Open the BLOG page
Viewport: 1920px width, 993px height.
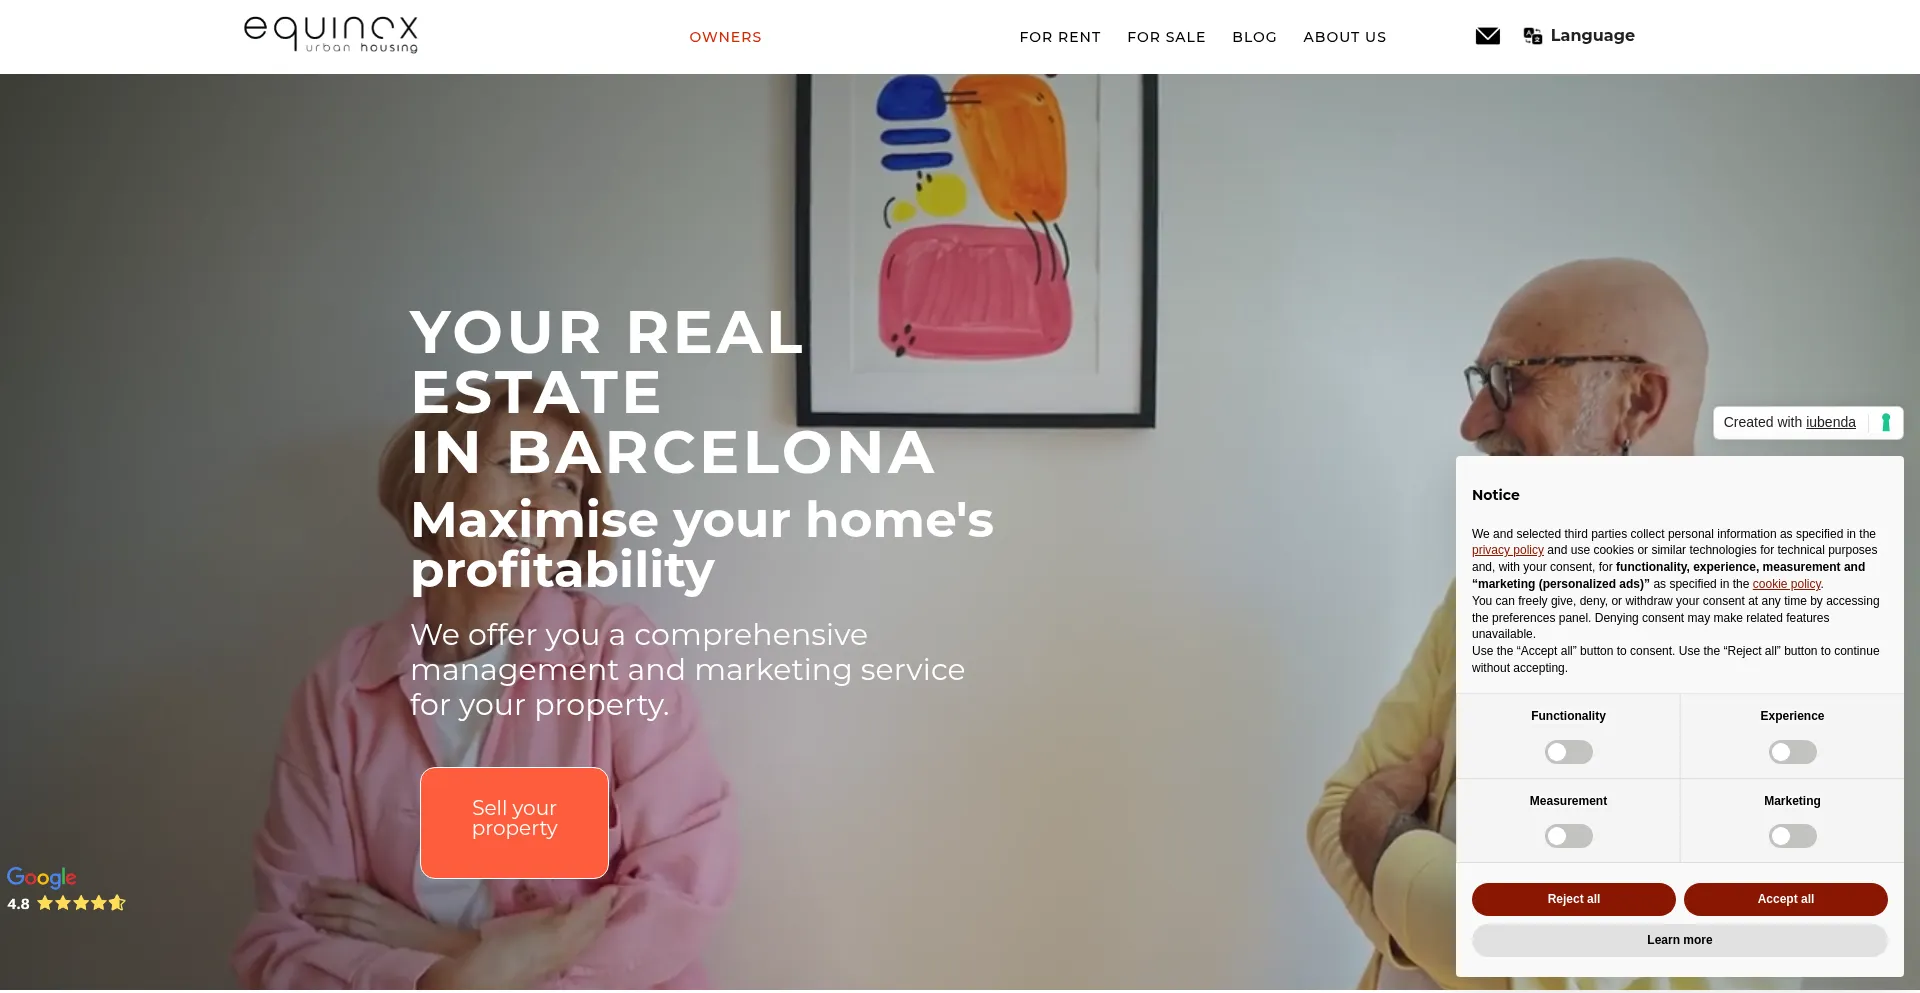pos(1254,37)
